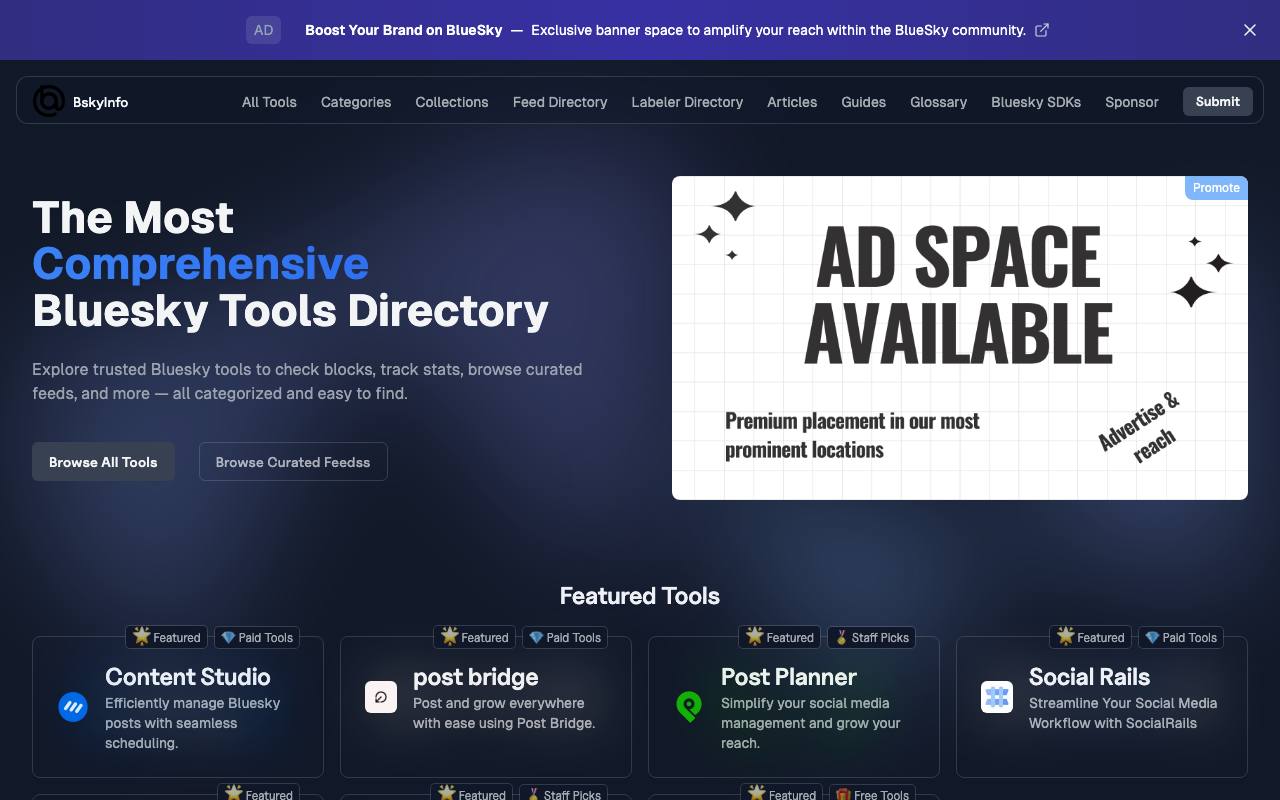View the Glossary page
This screenshot has width=1280, height=800.
tap(938, 102)
